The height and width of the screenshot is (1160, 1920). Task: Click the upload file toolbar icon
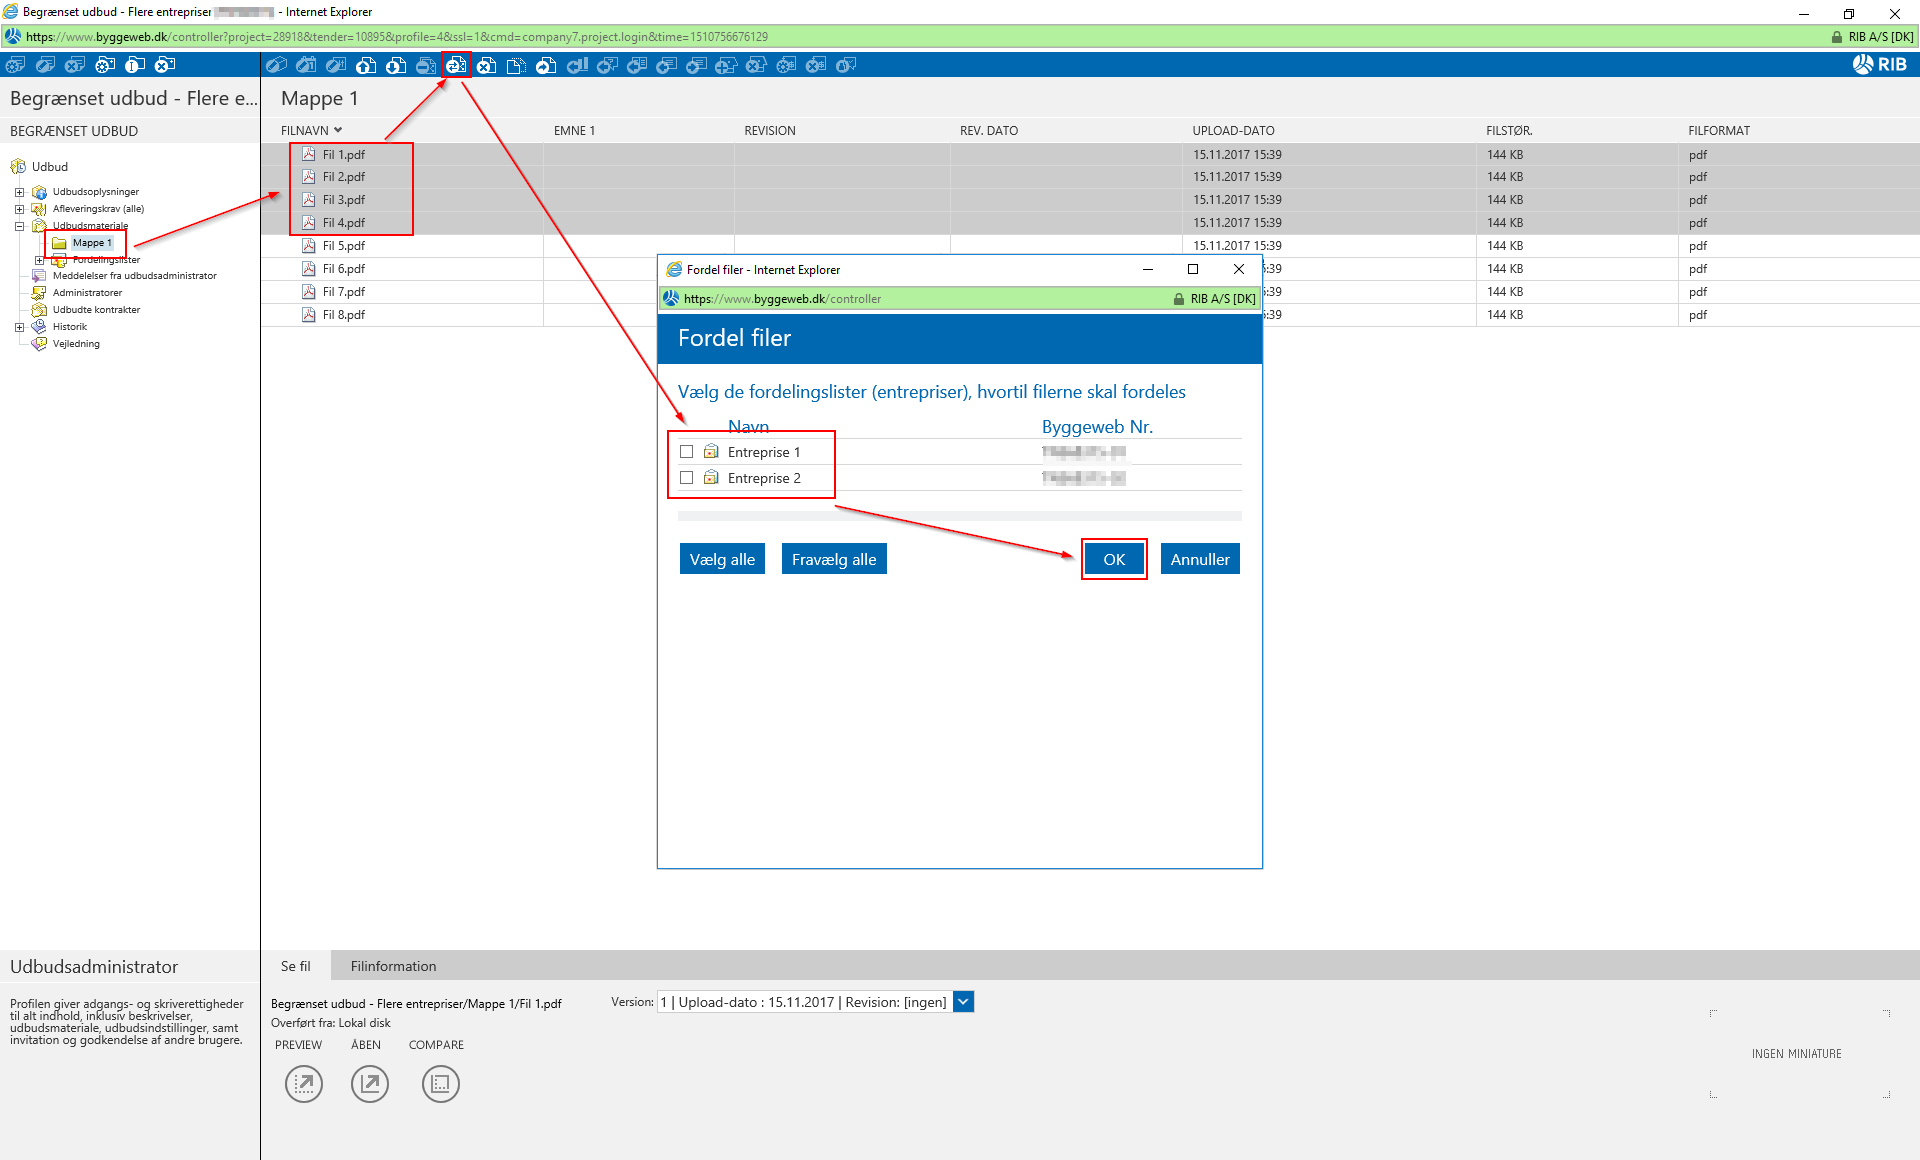[x=366, y=65]
